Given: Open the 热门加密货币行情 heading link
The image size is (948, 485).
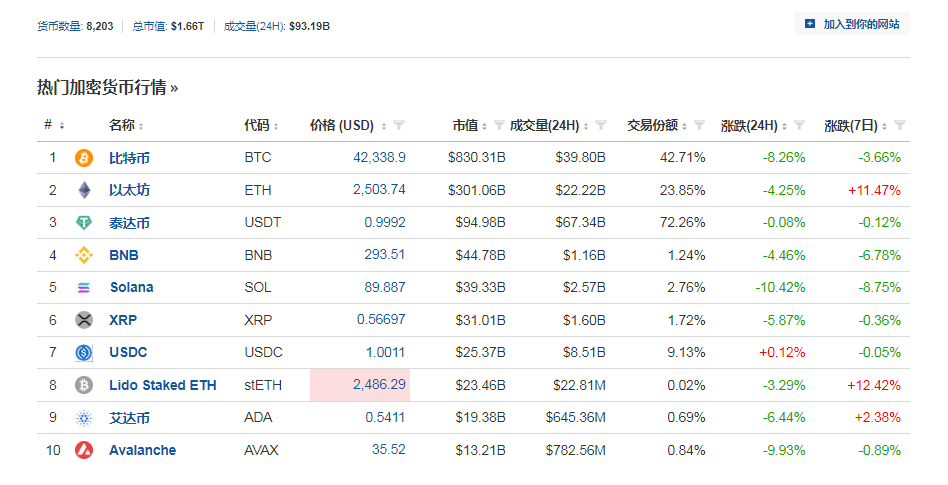Looking at the screenshot, I should click(107, 88).
